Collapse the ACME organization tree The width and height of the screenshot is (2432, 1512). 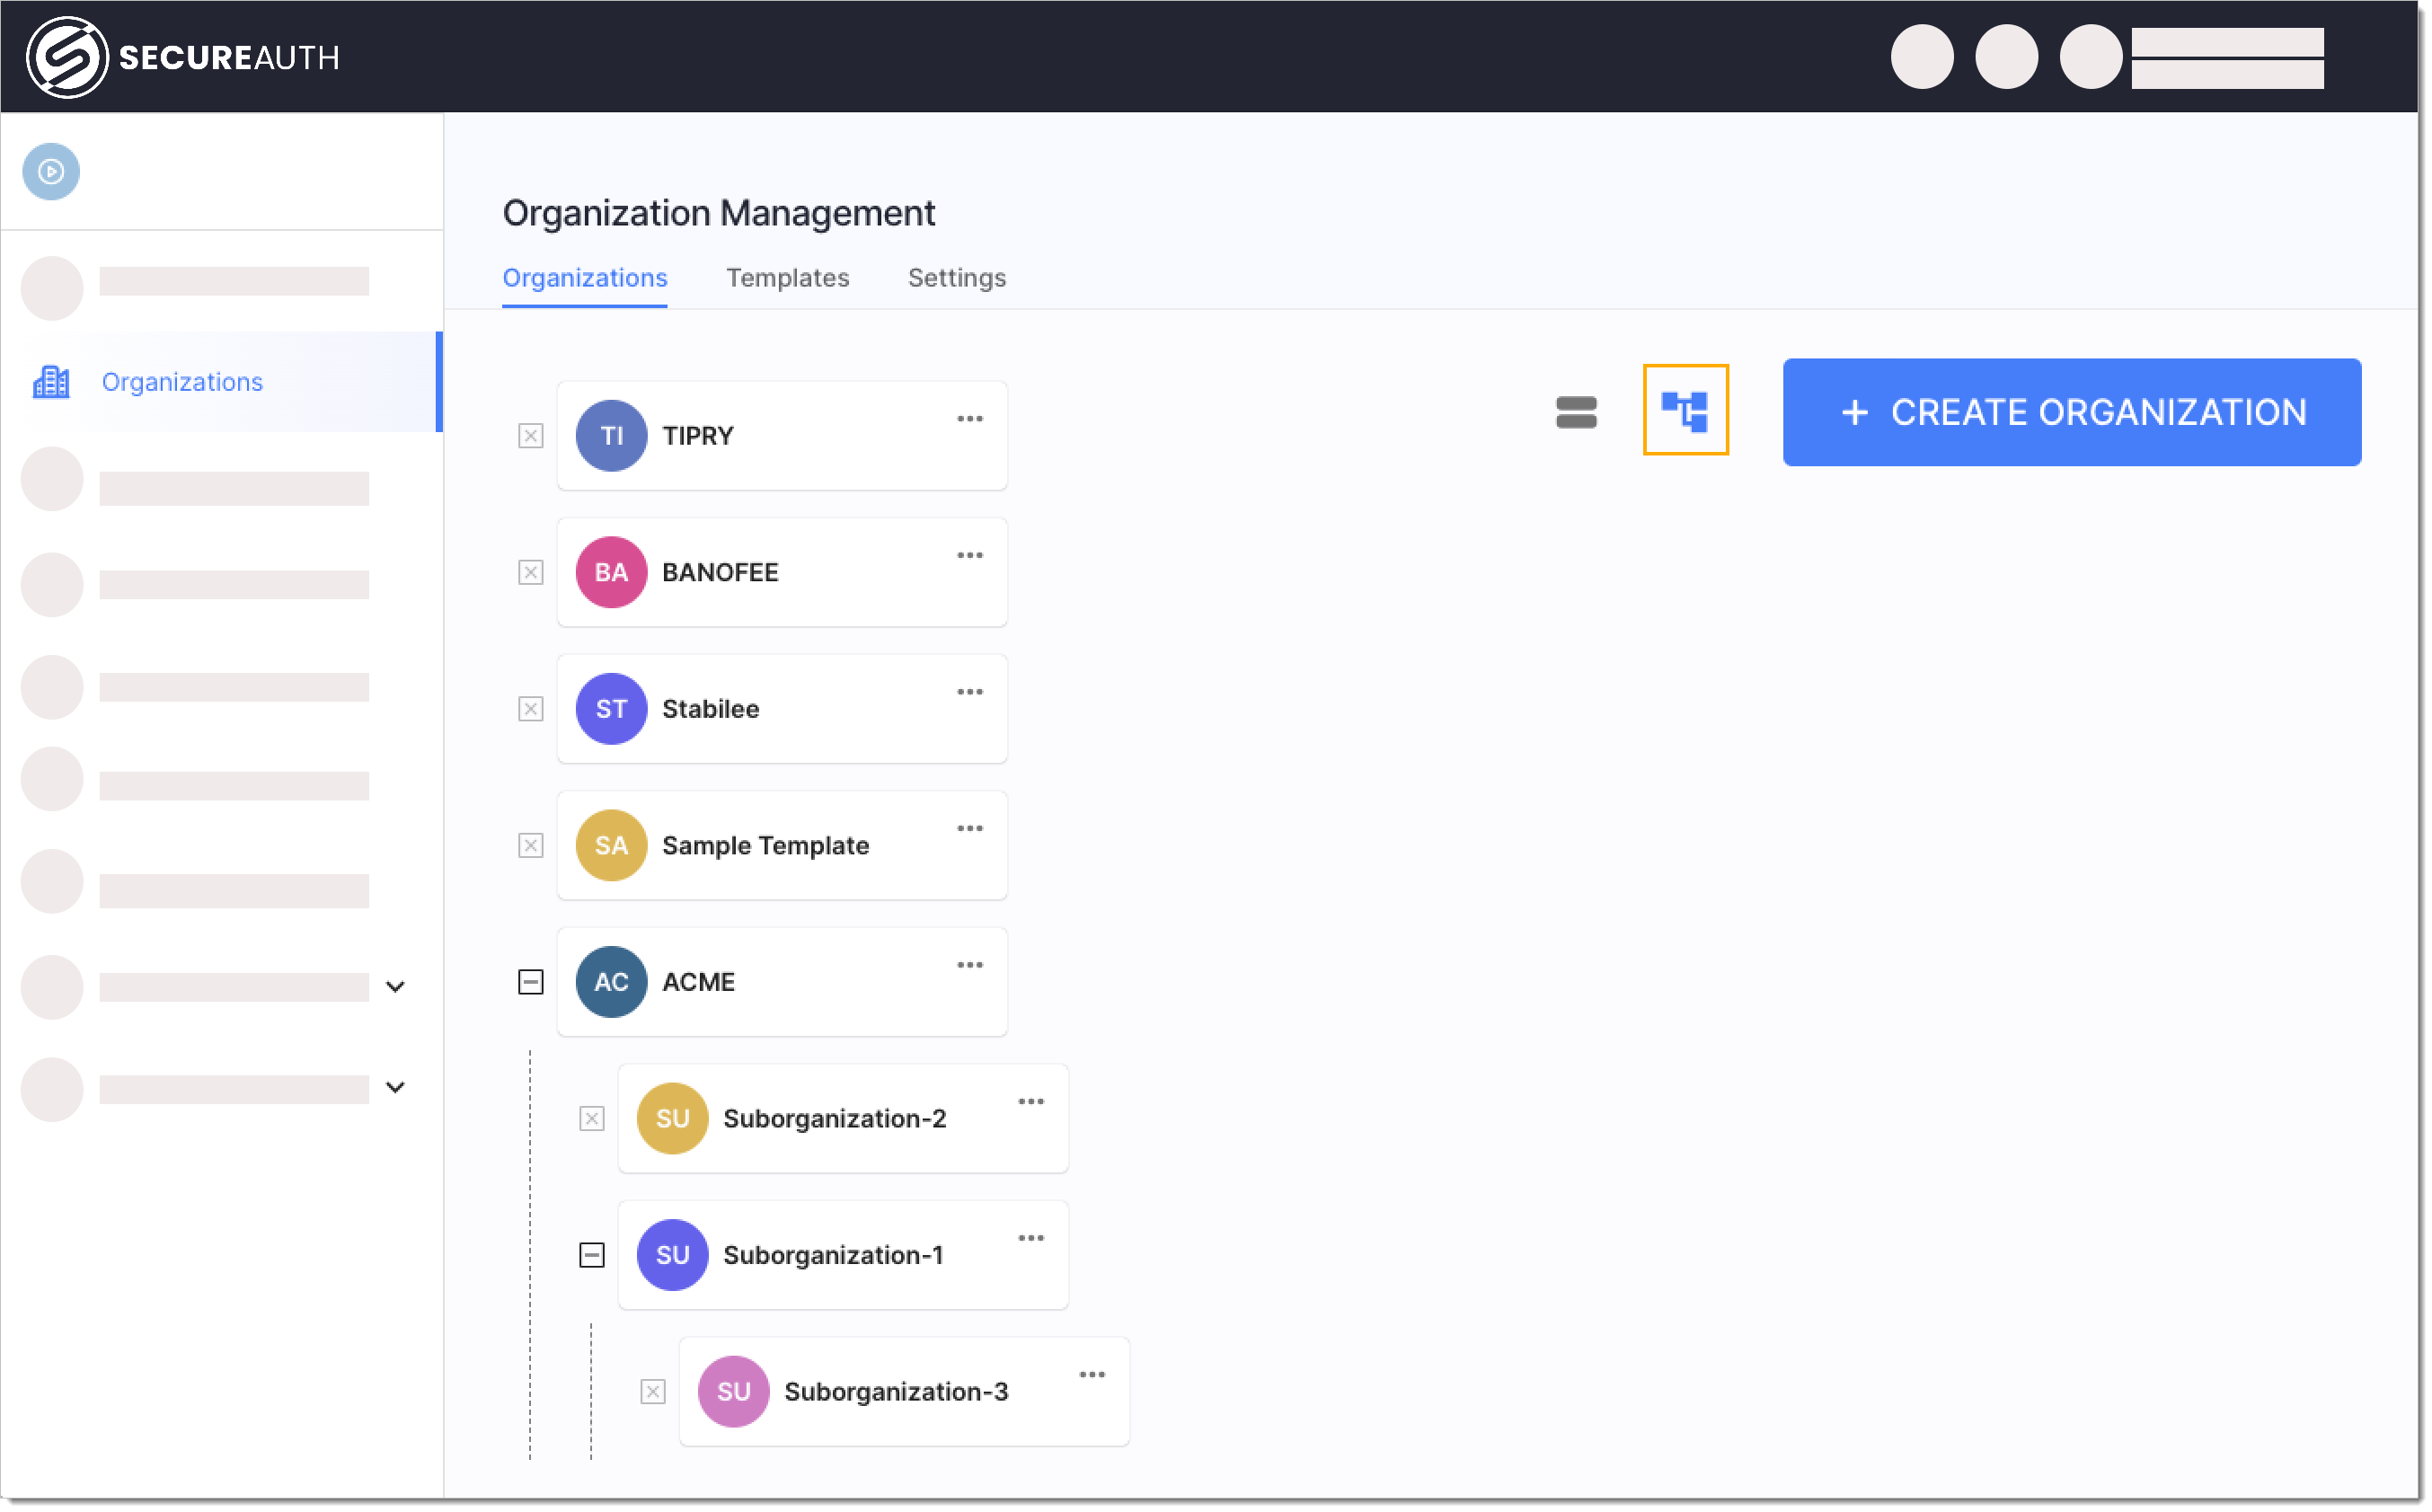[x=531, y=983]
